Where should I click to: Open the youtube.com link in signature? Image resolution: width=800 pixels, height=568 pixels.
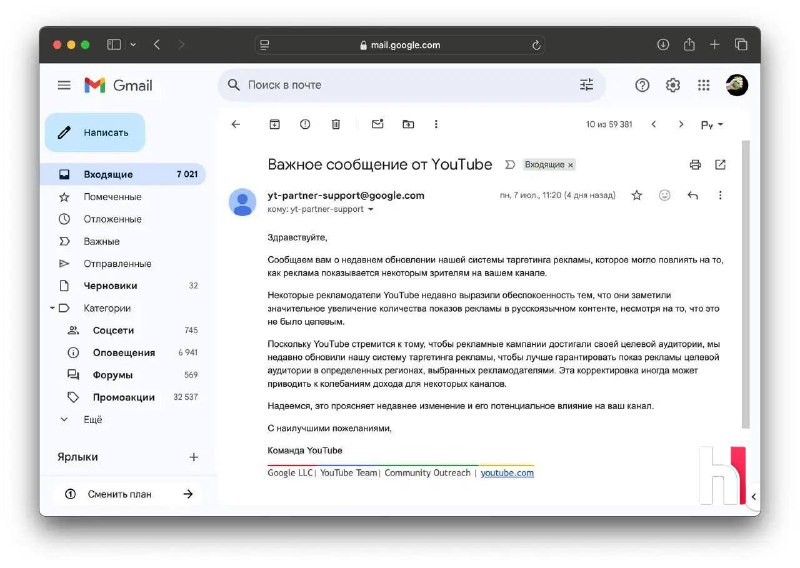507,473
